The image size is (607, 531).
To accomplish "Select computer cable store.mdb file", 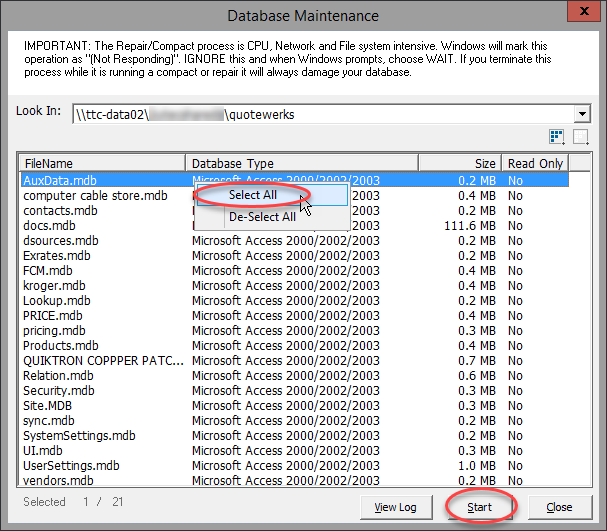I will (x=95, y=195).
